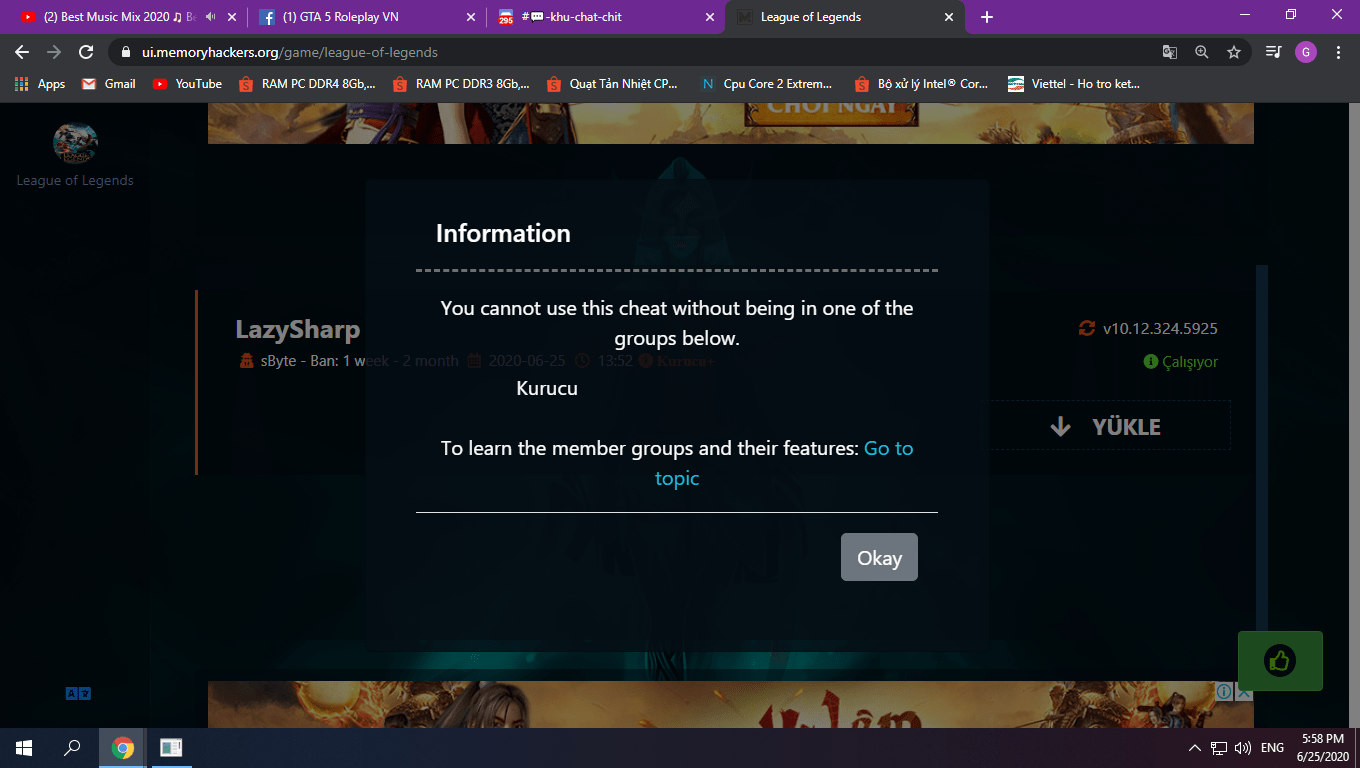Click the Chrome icon in taskbar

tap(122, 747)
